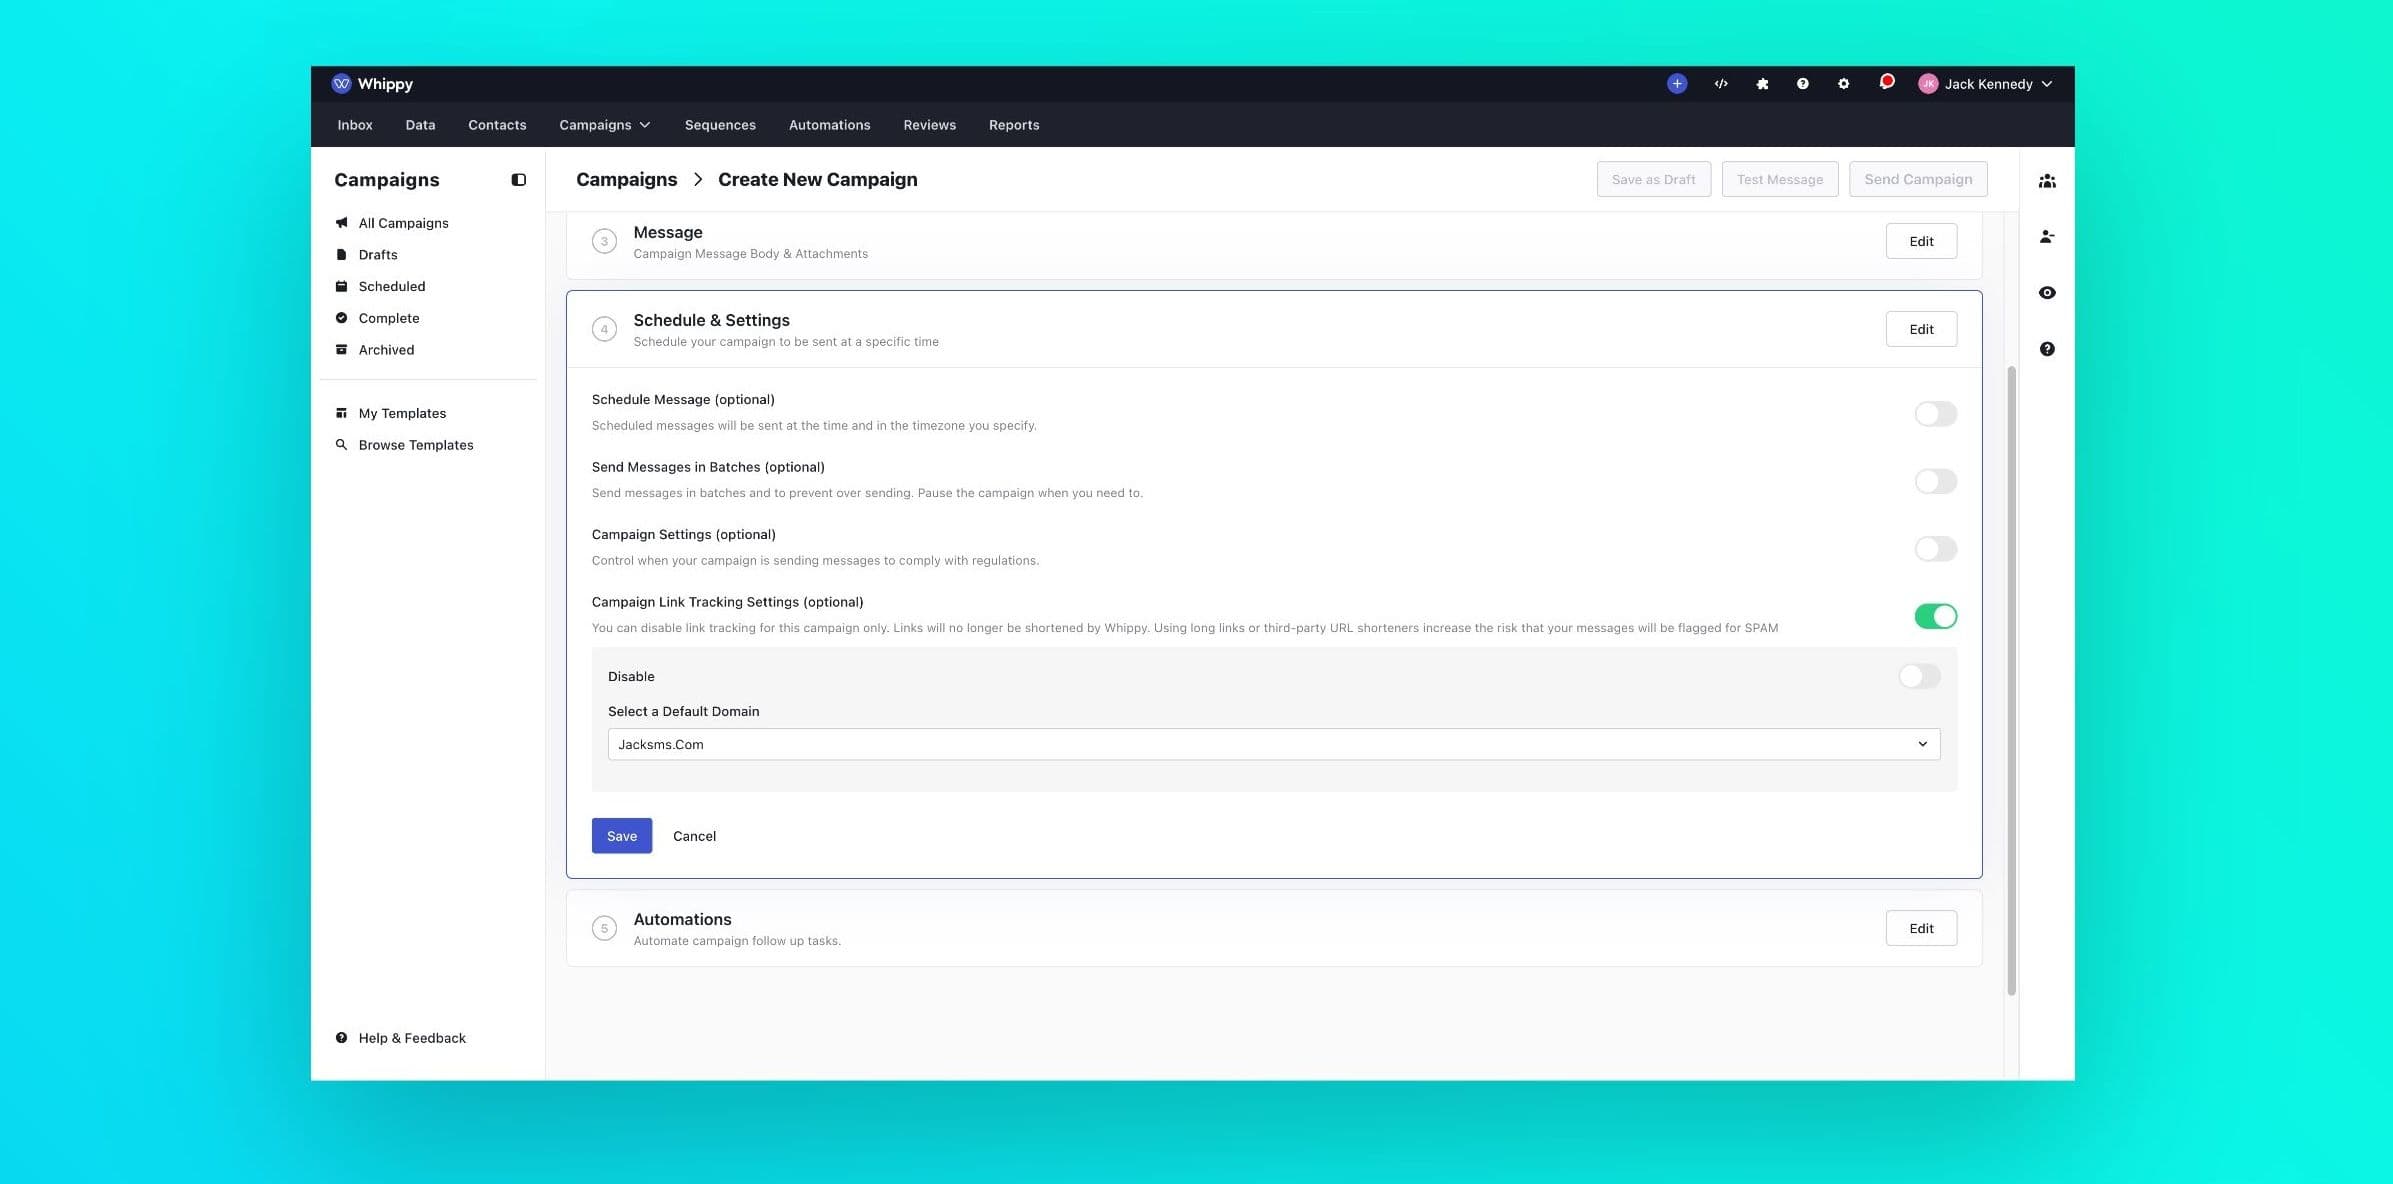Collapse the Campaigns sidebar panel

518,179
